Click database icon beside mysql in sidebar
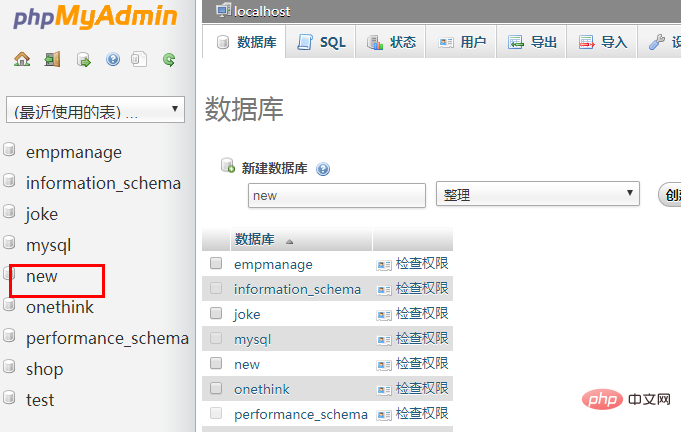Image resolution: width=681 pixels, height=432 pixels. click(x=9, y=242)
